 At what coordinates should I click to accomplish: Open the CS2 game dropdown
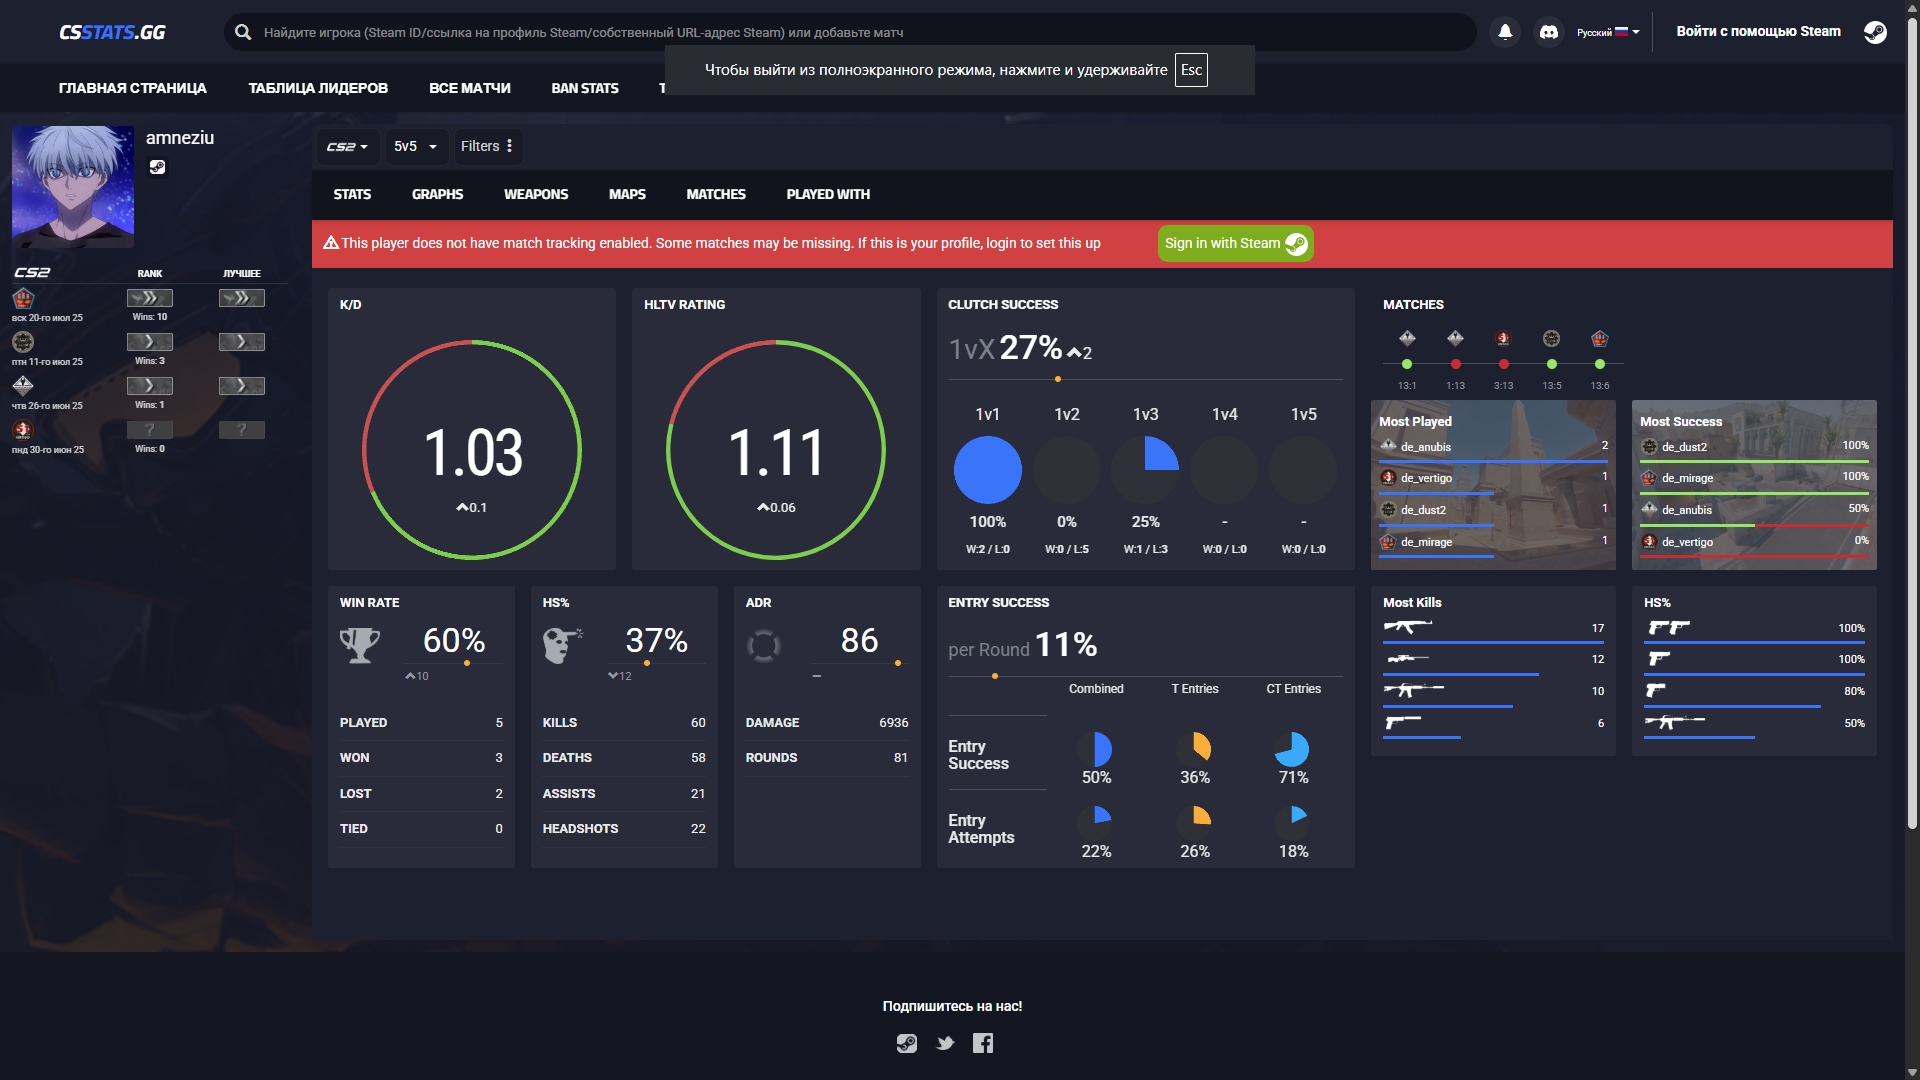347,146
